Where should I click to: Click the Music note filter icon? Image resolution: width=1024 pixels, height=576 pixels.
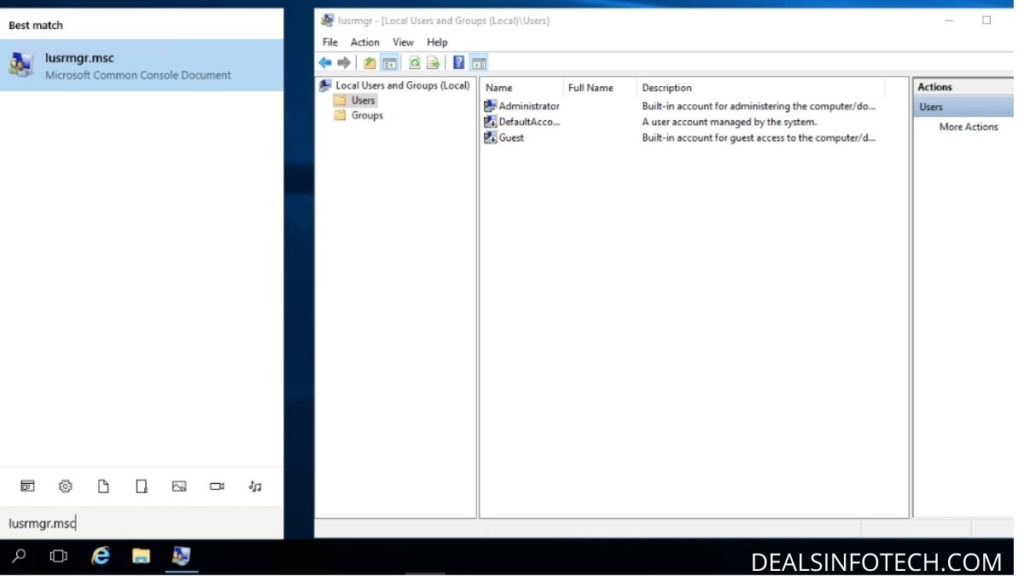click(x=255, y=486)
